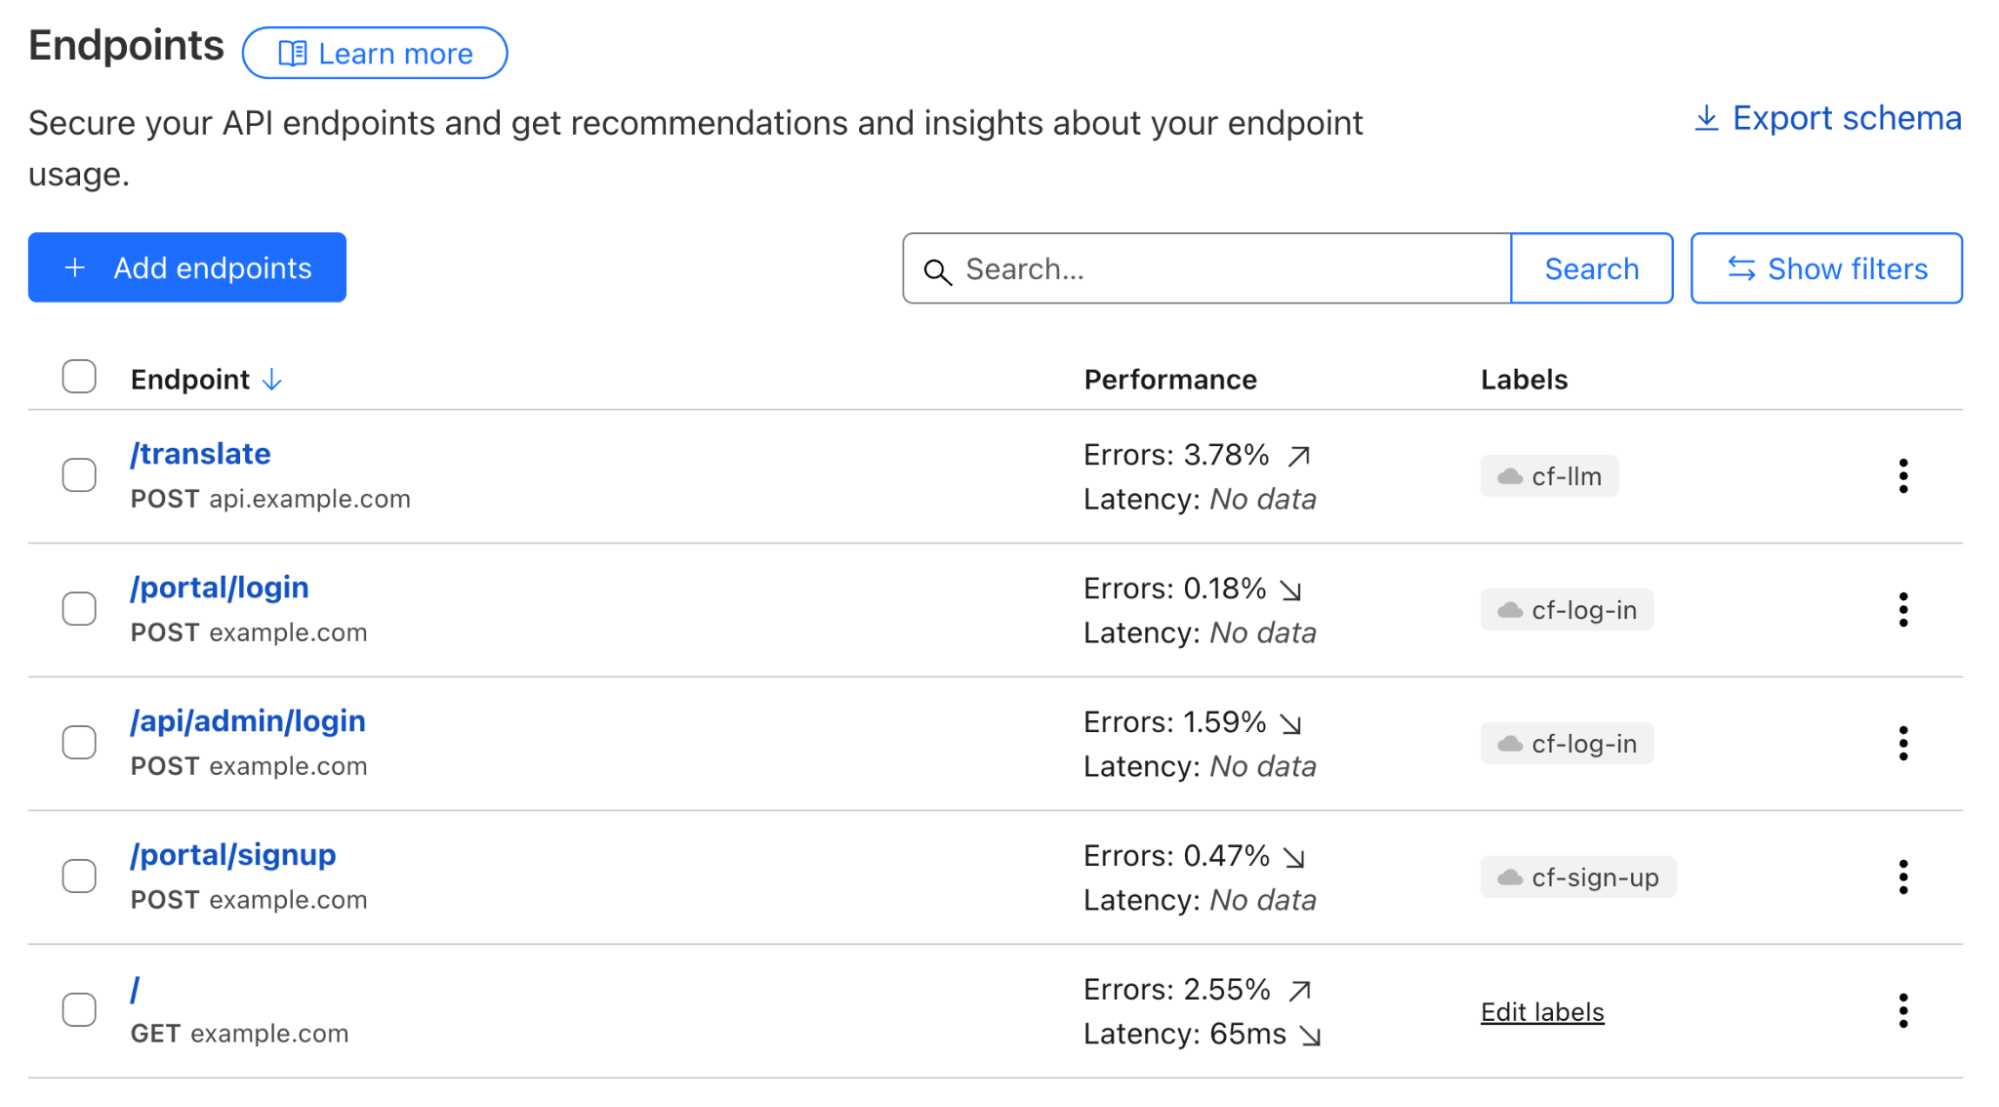This screenshot has height=1107, width=1999.
Task: Open the kebab menu for /api/admin/login
Action: click(x=1902, y=743)
